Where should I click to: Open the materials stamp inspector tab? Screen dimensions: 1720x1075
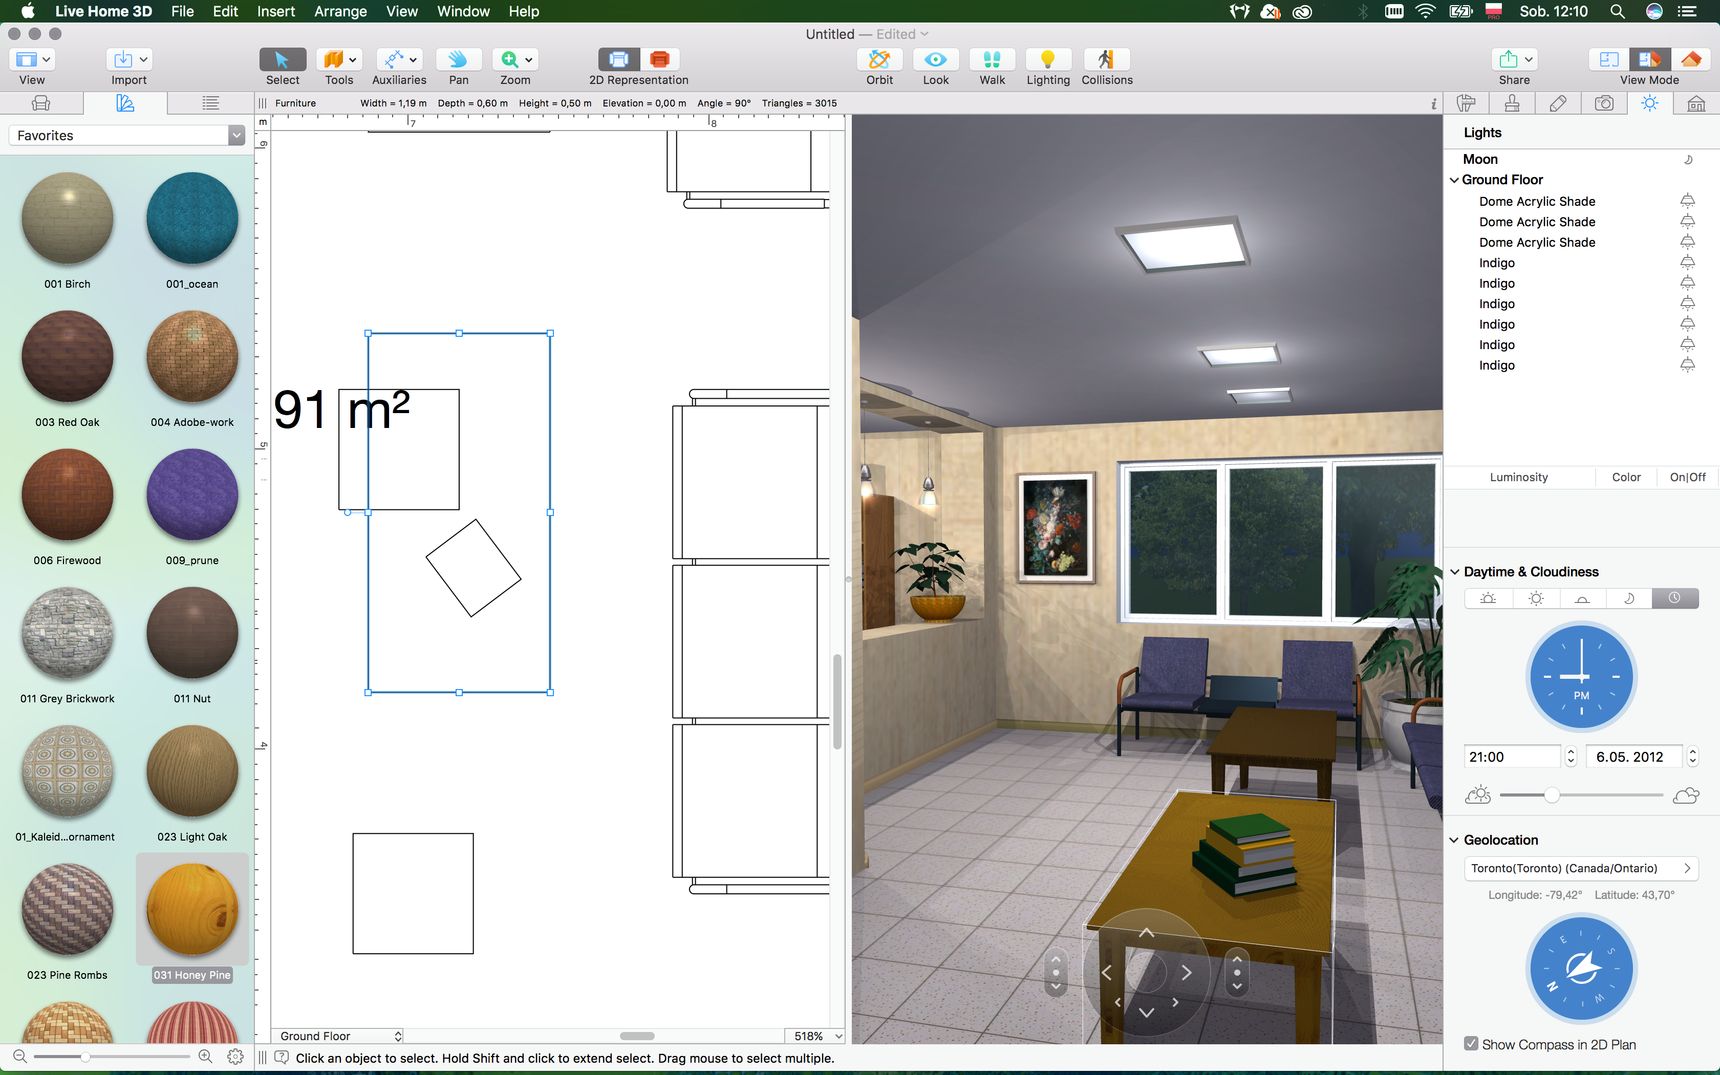(1512, 103)
